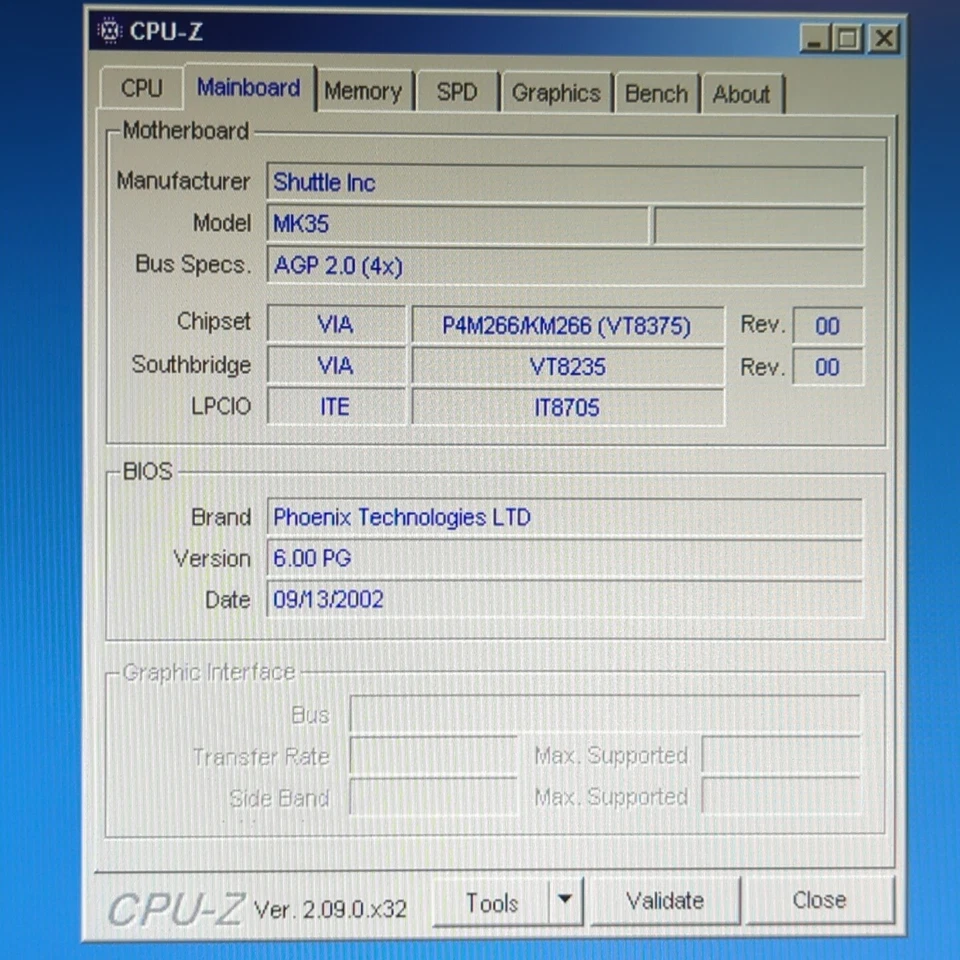This screenshot has width=960, height=960.
Task: Select the BIOS Version field 6.00 PG
Action: [x=565, y=558]
